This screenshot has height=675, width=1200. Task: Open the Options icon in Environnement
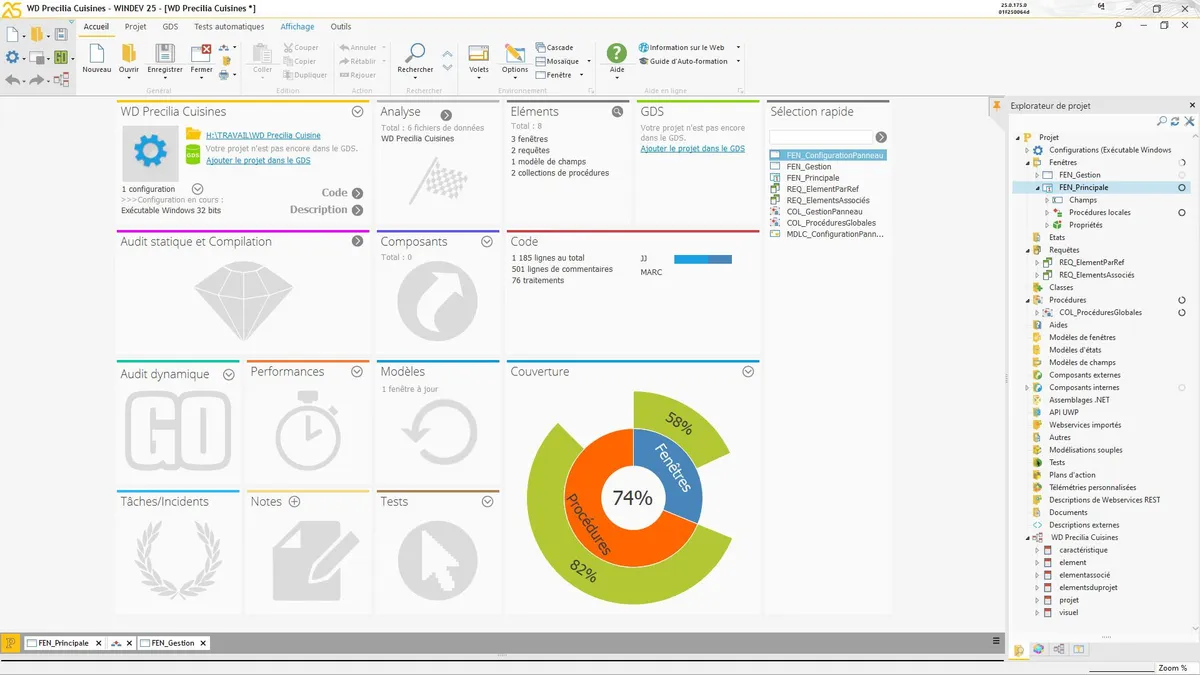[515, 53]
